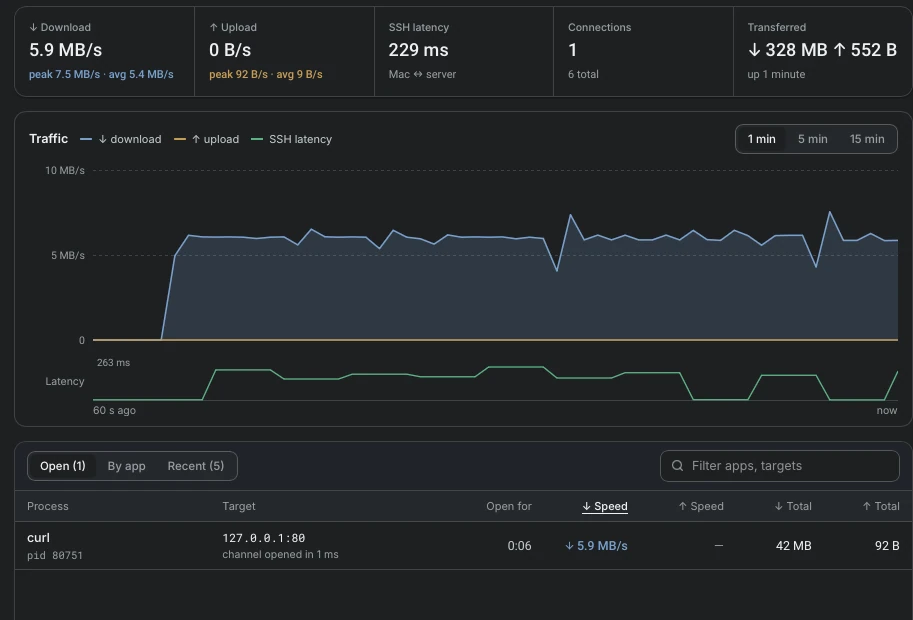This screenshot has width=913, height=620.
Task: Click the 'now' axis label
Action: coord(887,410)
